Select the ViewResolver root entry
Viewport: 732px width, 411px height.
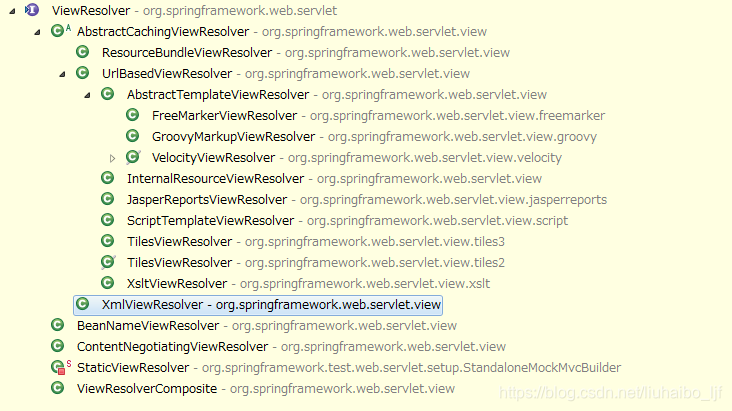tap(194, 11)
